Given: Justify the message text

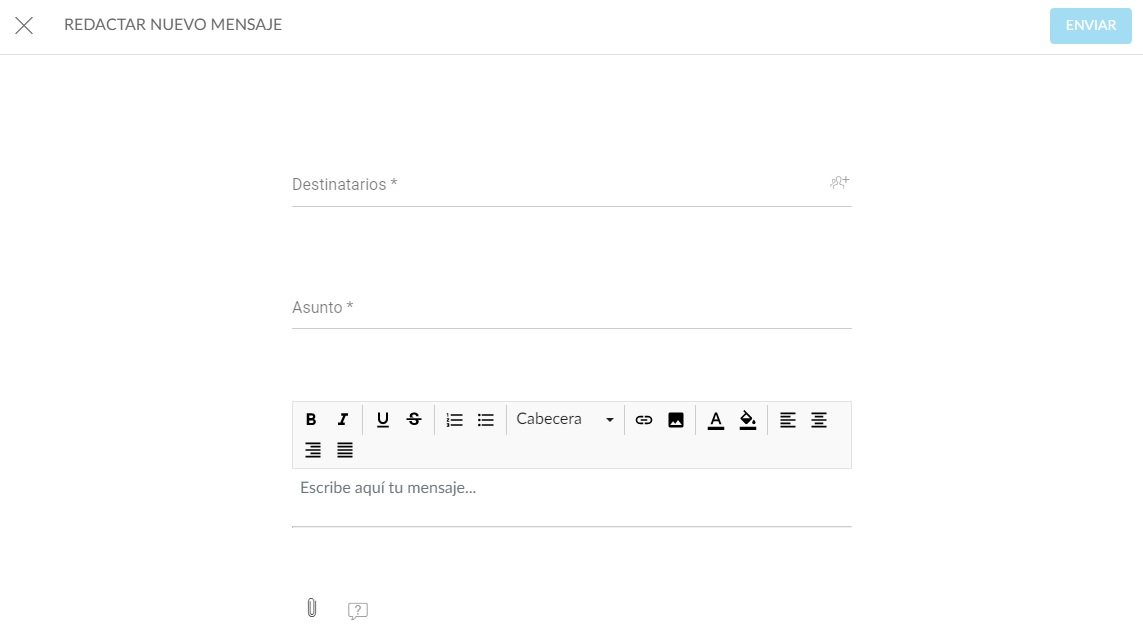Looking at the screenshot, I should click(x=345, y=450).
